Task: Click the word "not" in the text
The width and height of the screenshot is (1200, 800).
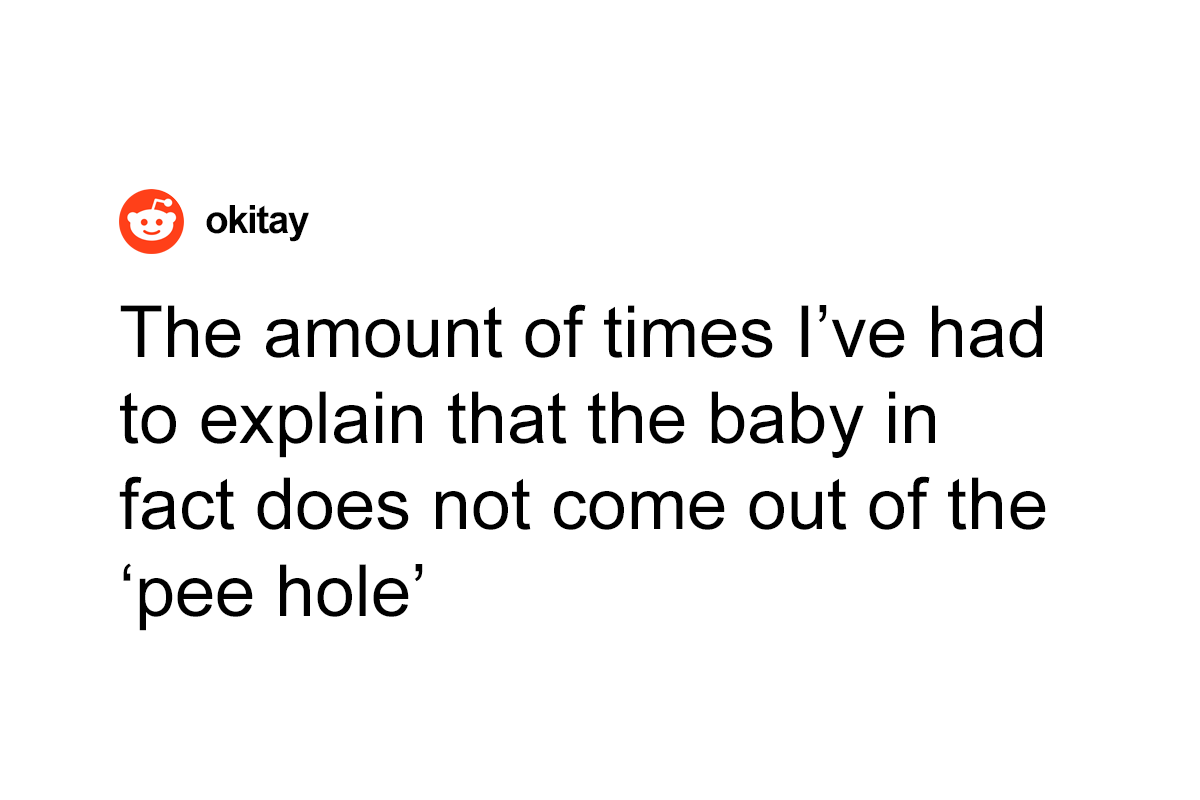Action: click(x=479, y=506)
